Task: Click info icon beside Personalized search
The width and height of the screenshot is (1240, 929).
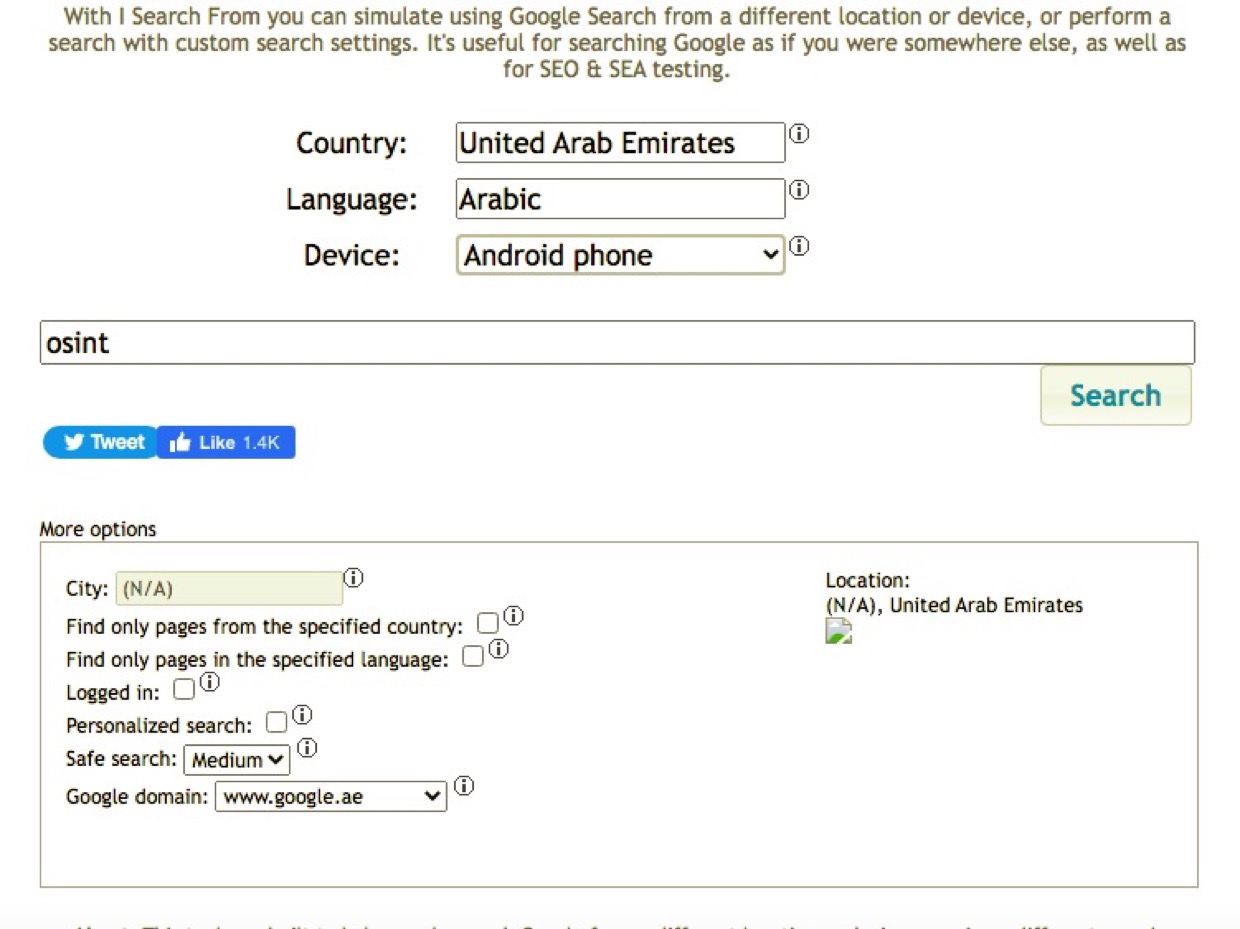Action: (x=301, y=715)
